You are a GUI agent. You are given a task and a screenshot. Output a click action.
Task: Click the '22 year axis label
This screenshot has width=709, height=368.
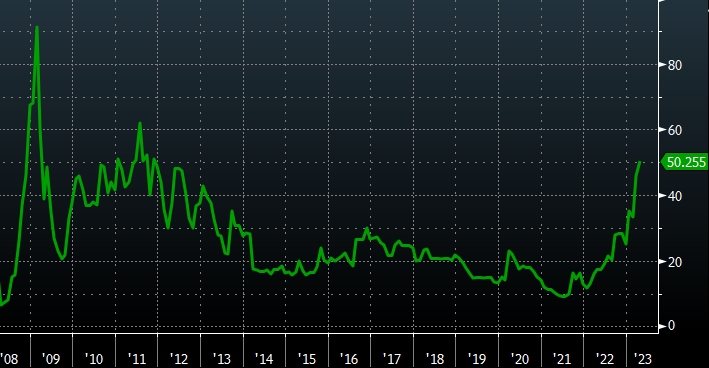pos(605,359)
